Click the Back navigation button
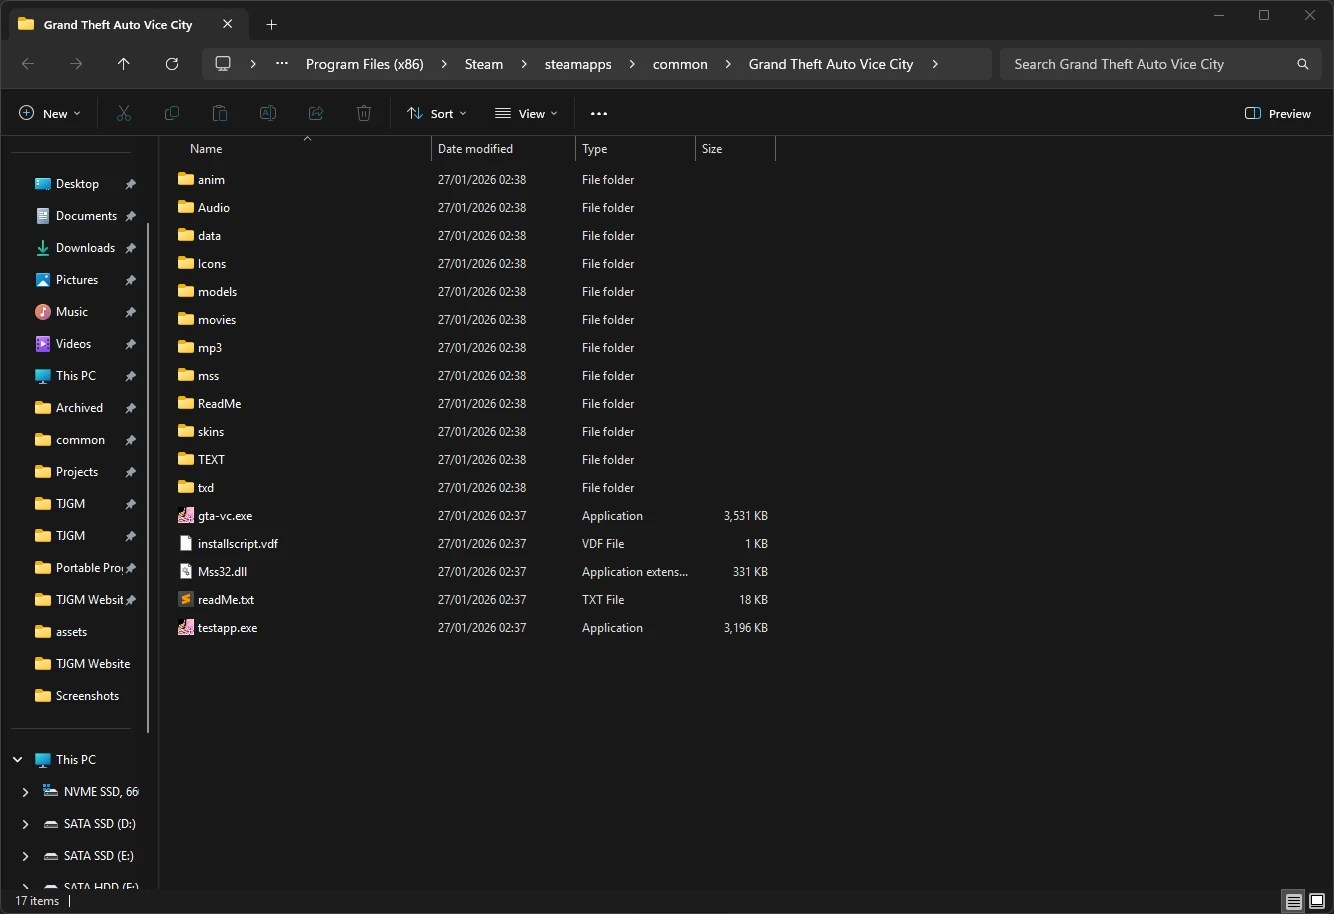This screenshot has width=1334, height=914. [x=28, y=63]
